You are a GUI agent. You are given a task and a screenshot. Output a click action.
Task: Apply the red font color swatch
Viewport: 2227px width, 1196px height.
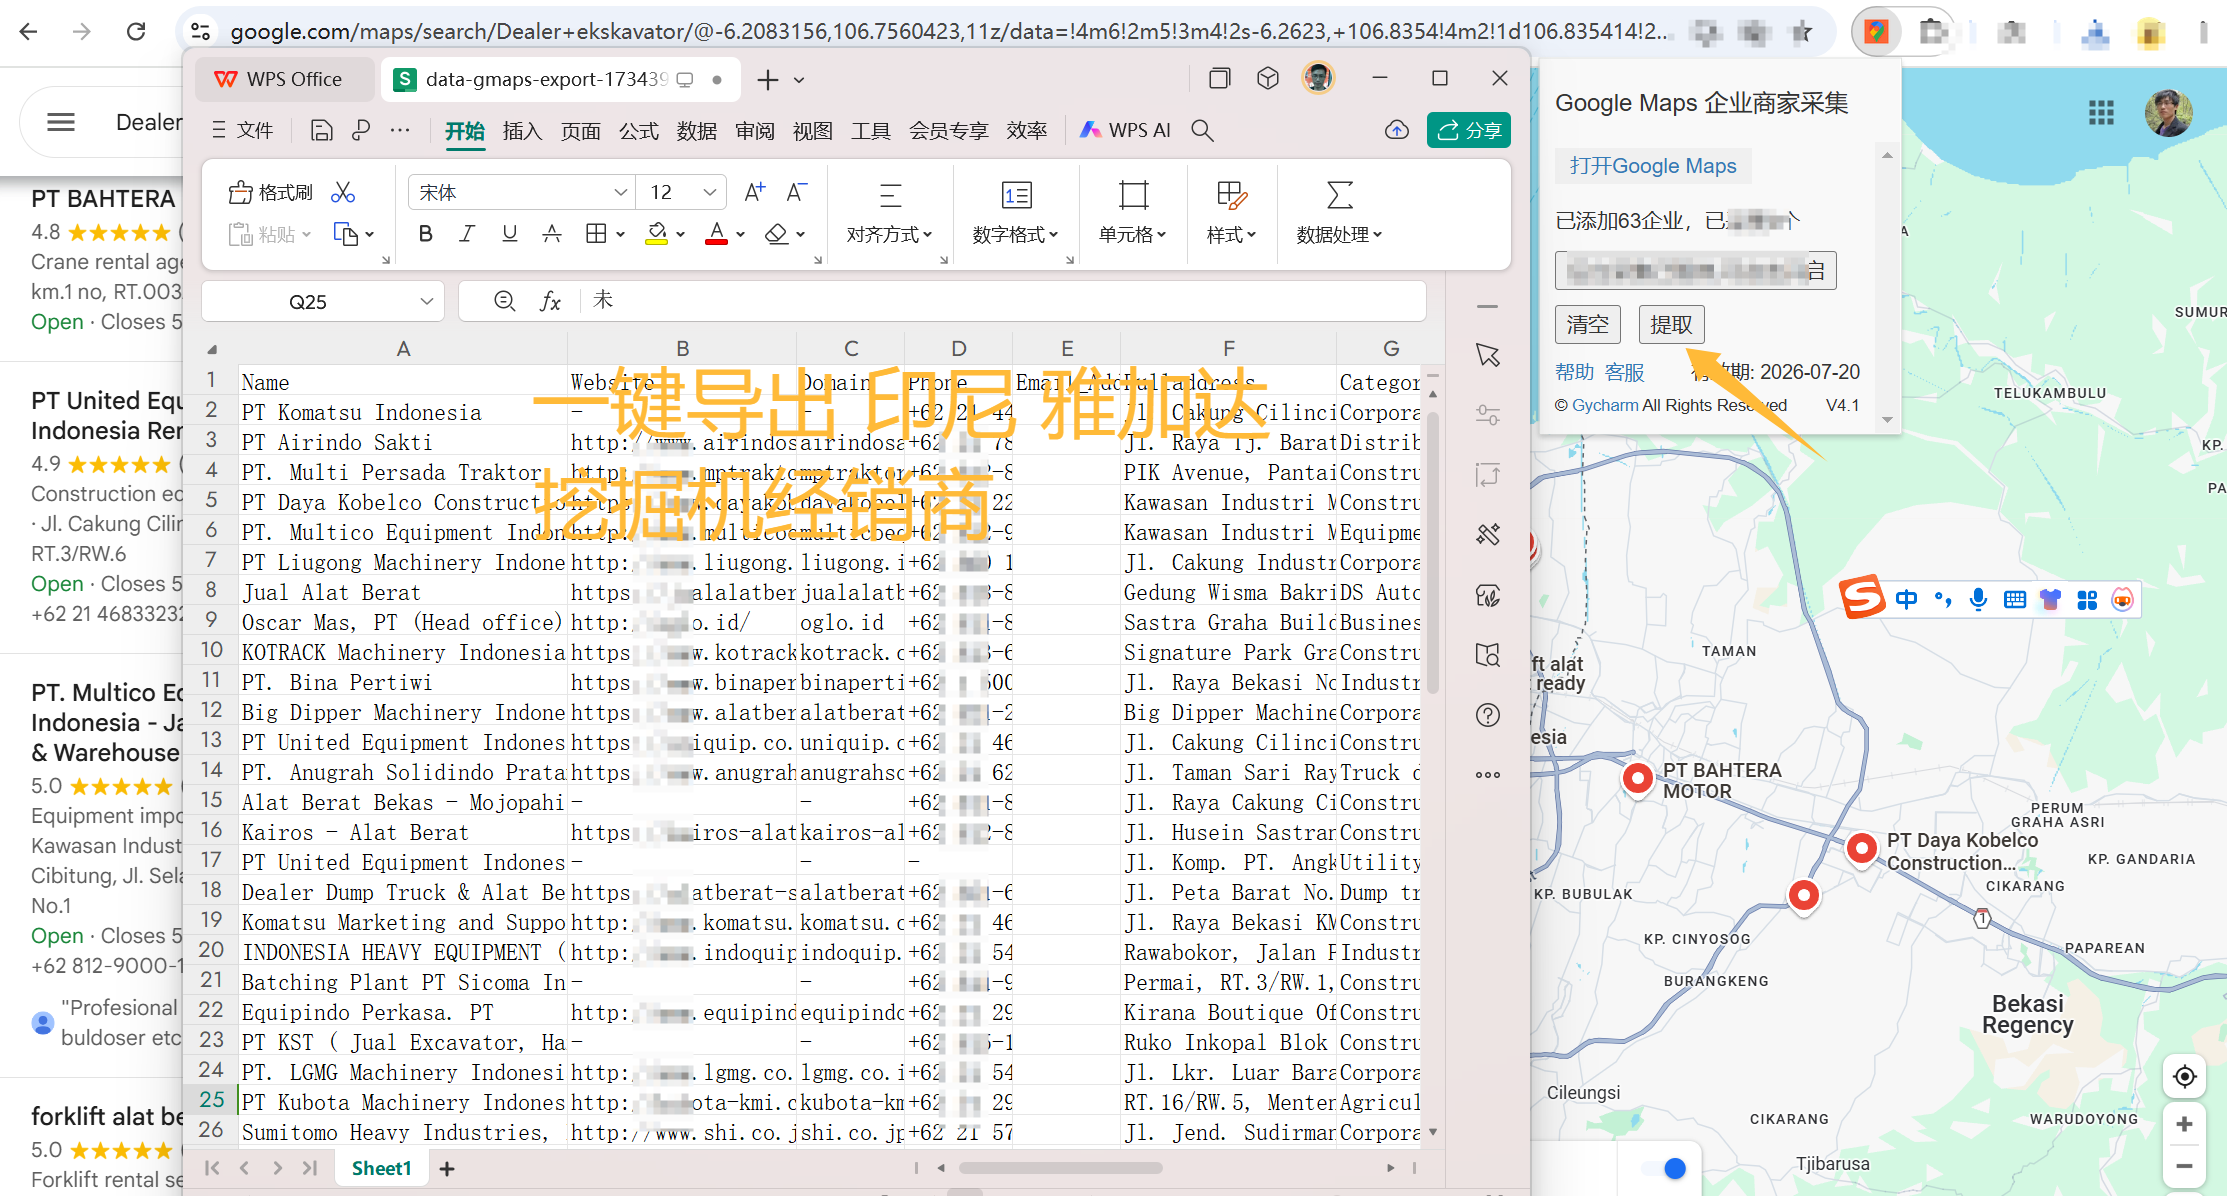716,234
